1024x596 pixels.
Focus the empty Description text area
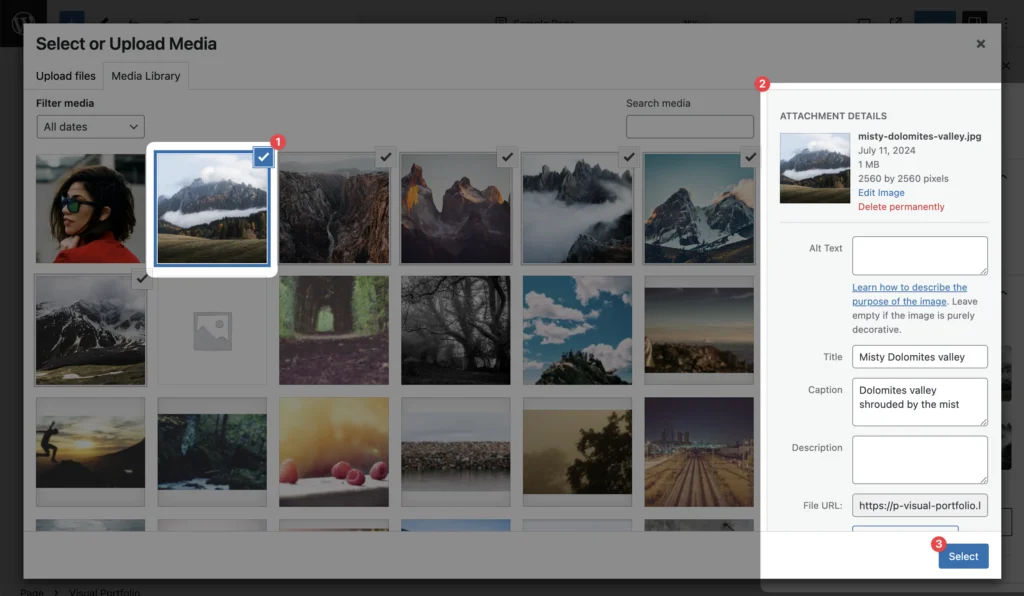(x=920, y=460)
